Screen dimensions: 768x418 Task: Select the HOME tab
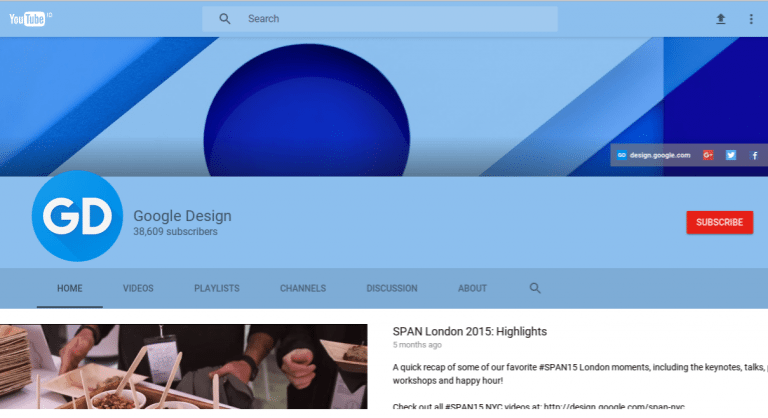point(70,288)
